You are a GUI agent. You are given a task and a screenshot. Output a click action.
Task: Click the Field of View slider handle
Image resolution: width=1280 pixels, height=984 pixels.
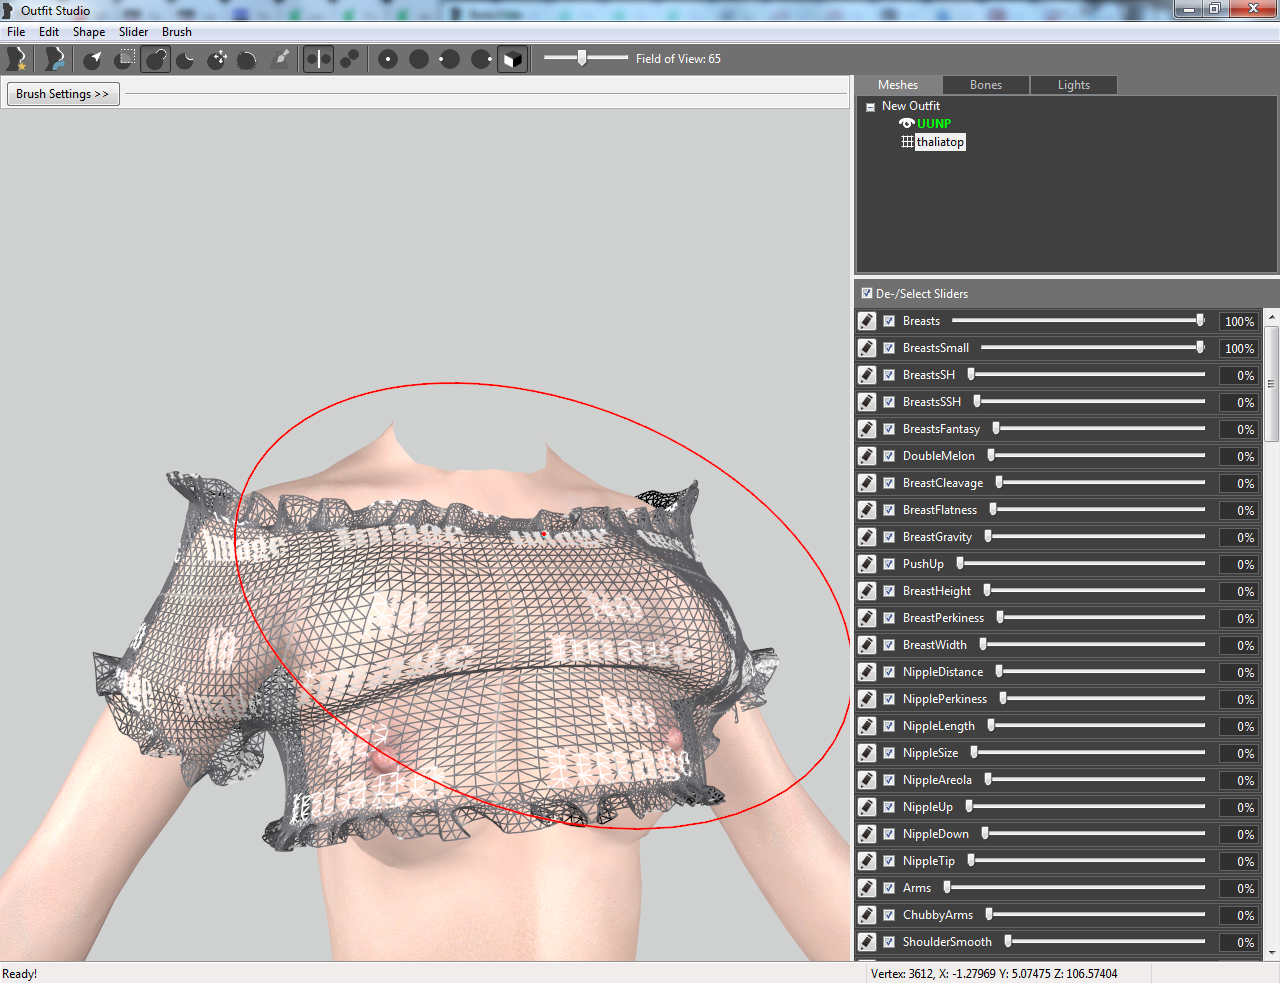coord(581,58)
